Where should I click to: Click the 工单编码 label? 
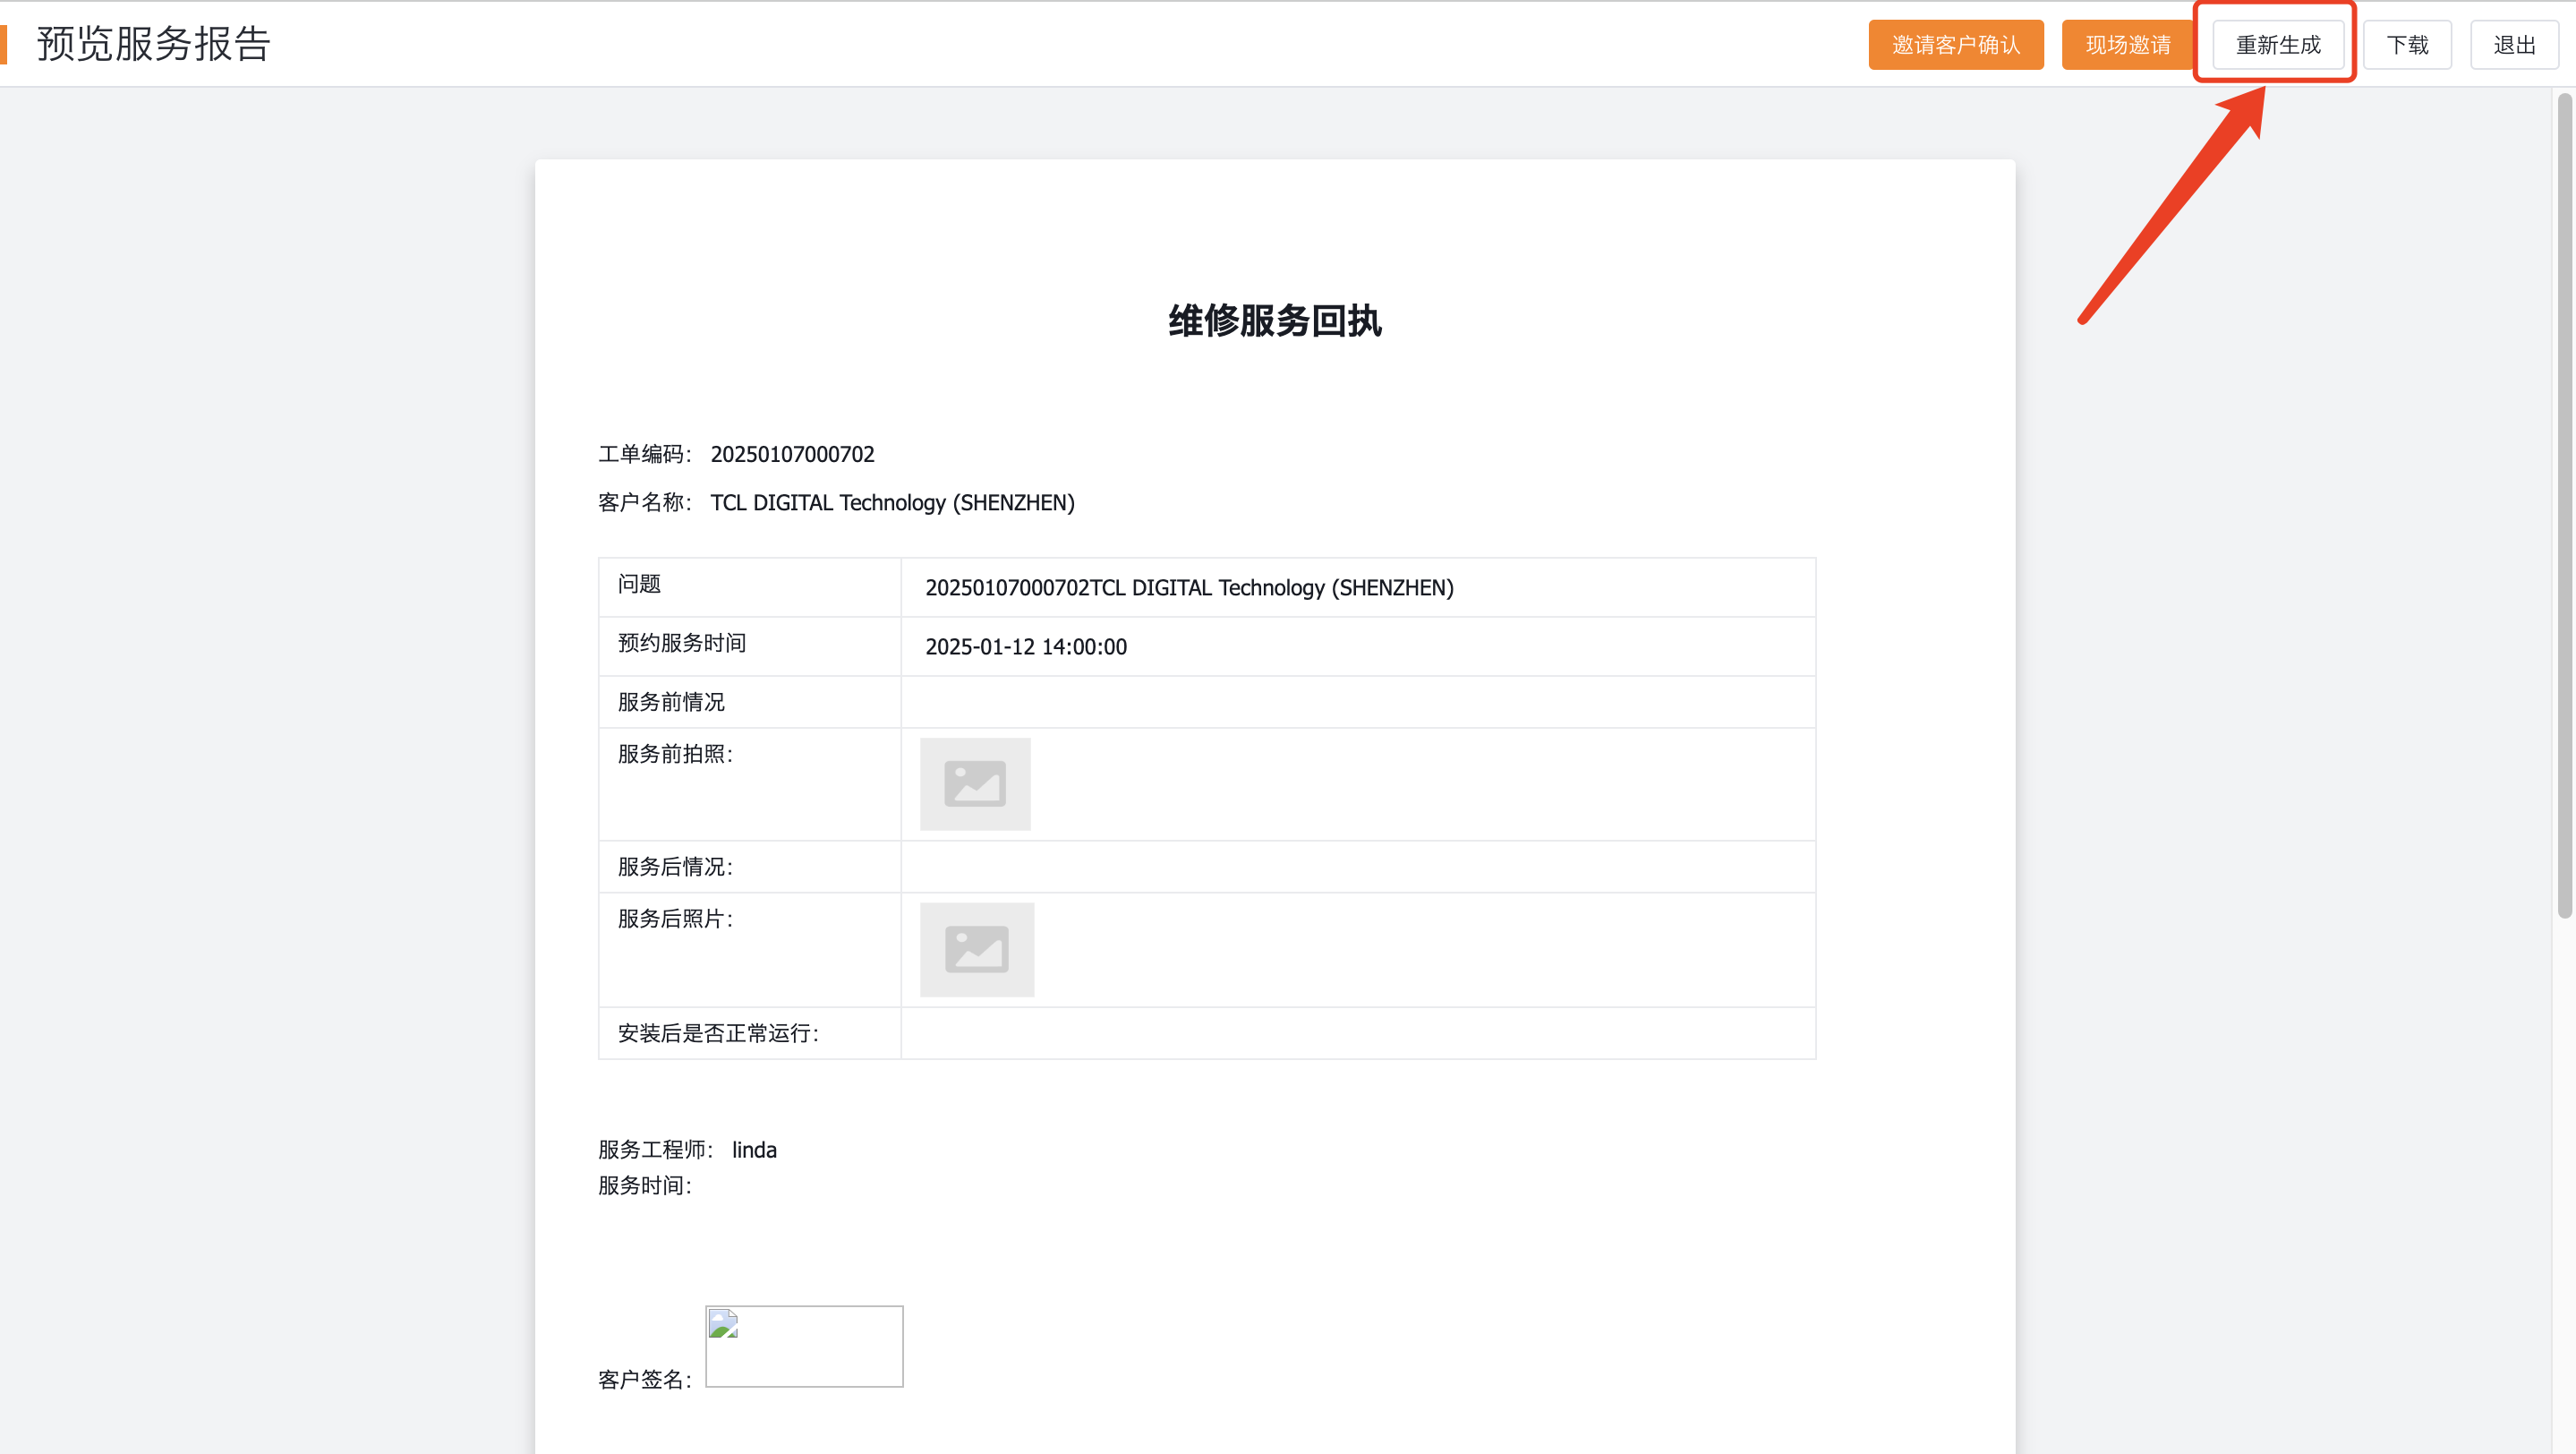tap(645, 455)
